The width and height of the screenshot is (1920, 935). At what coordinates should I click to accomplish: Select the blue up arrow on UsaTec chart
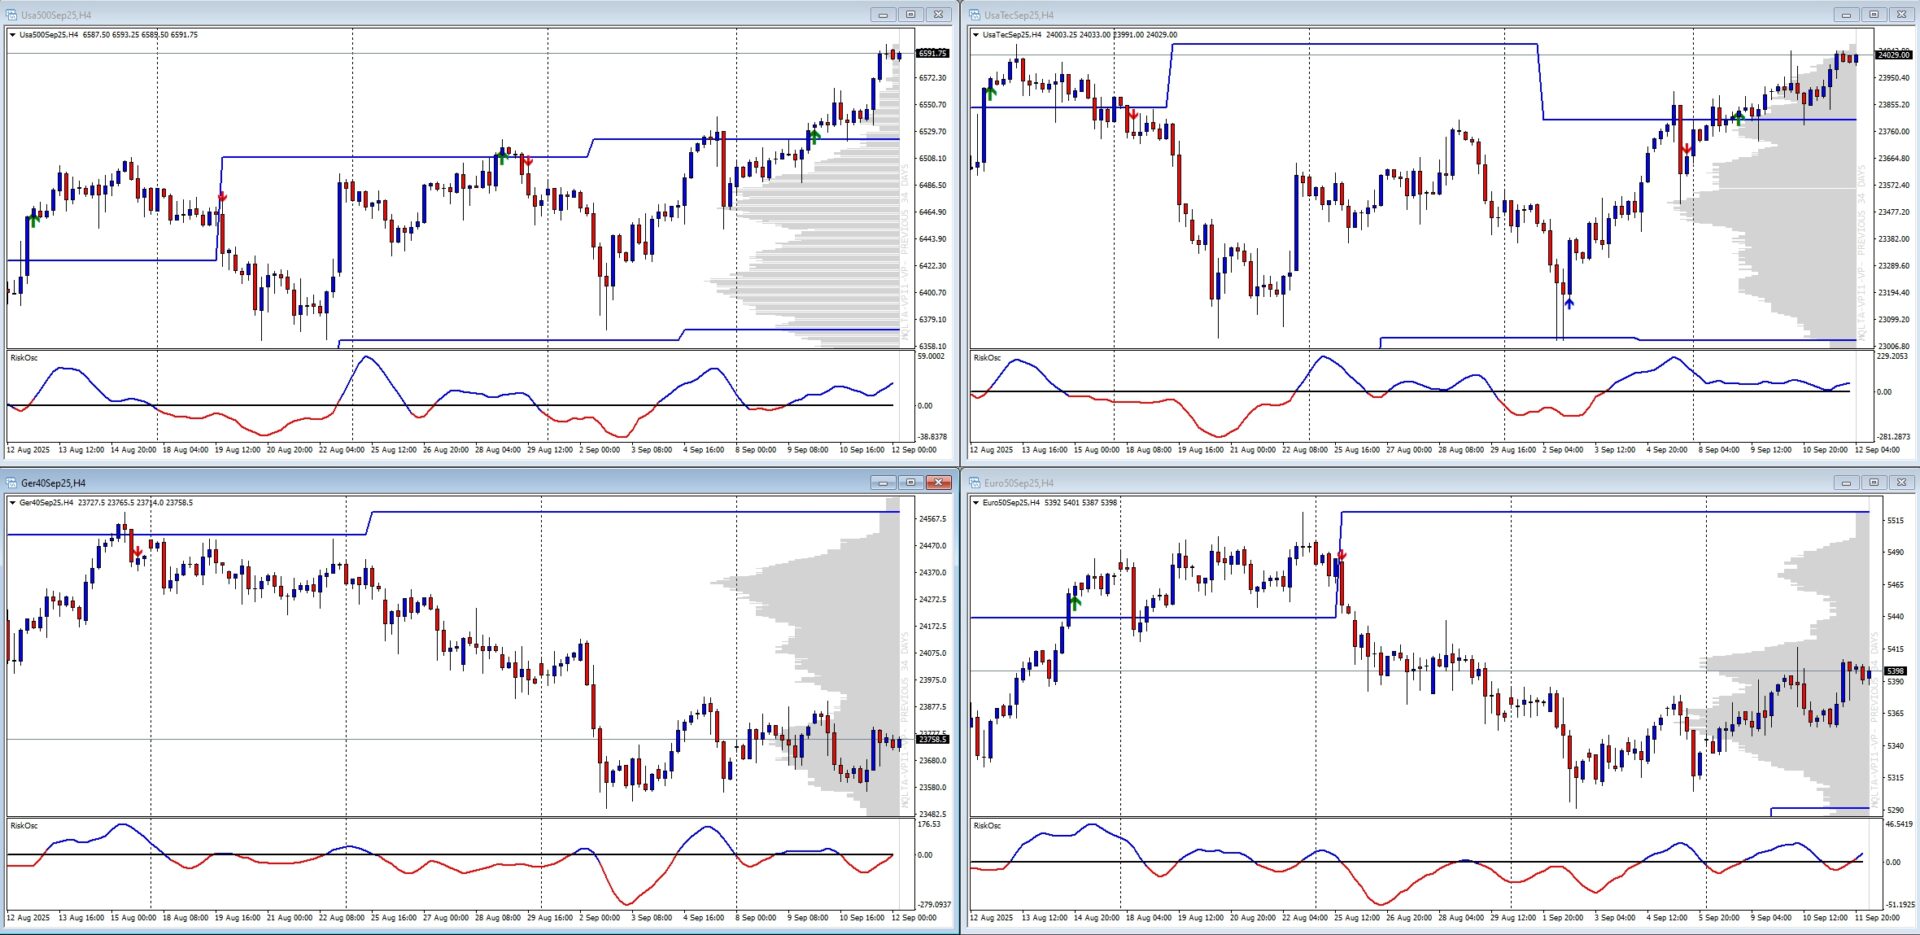[1569, 302]
